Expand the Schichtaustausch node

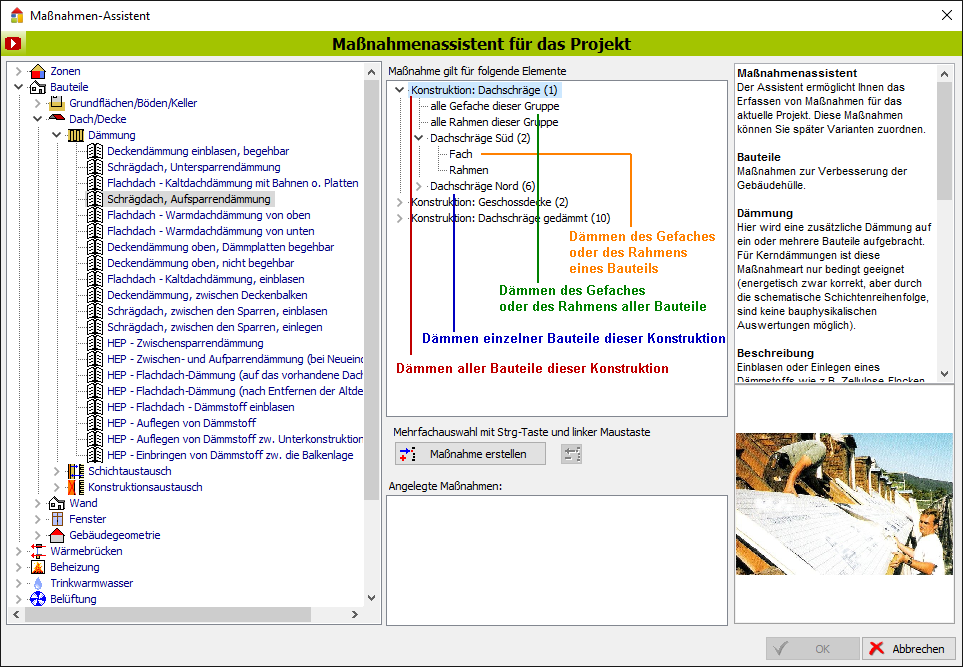pyautogui.click(x=57, y=471)
